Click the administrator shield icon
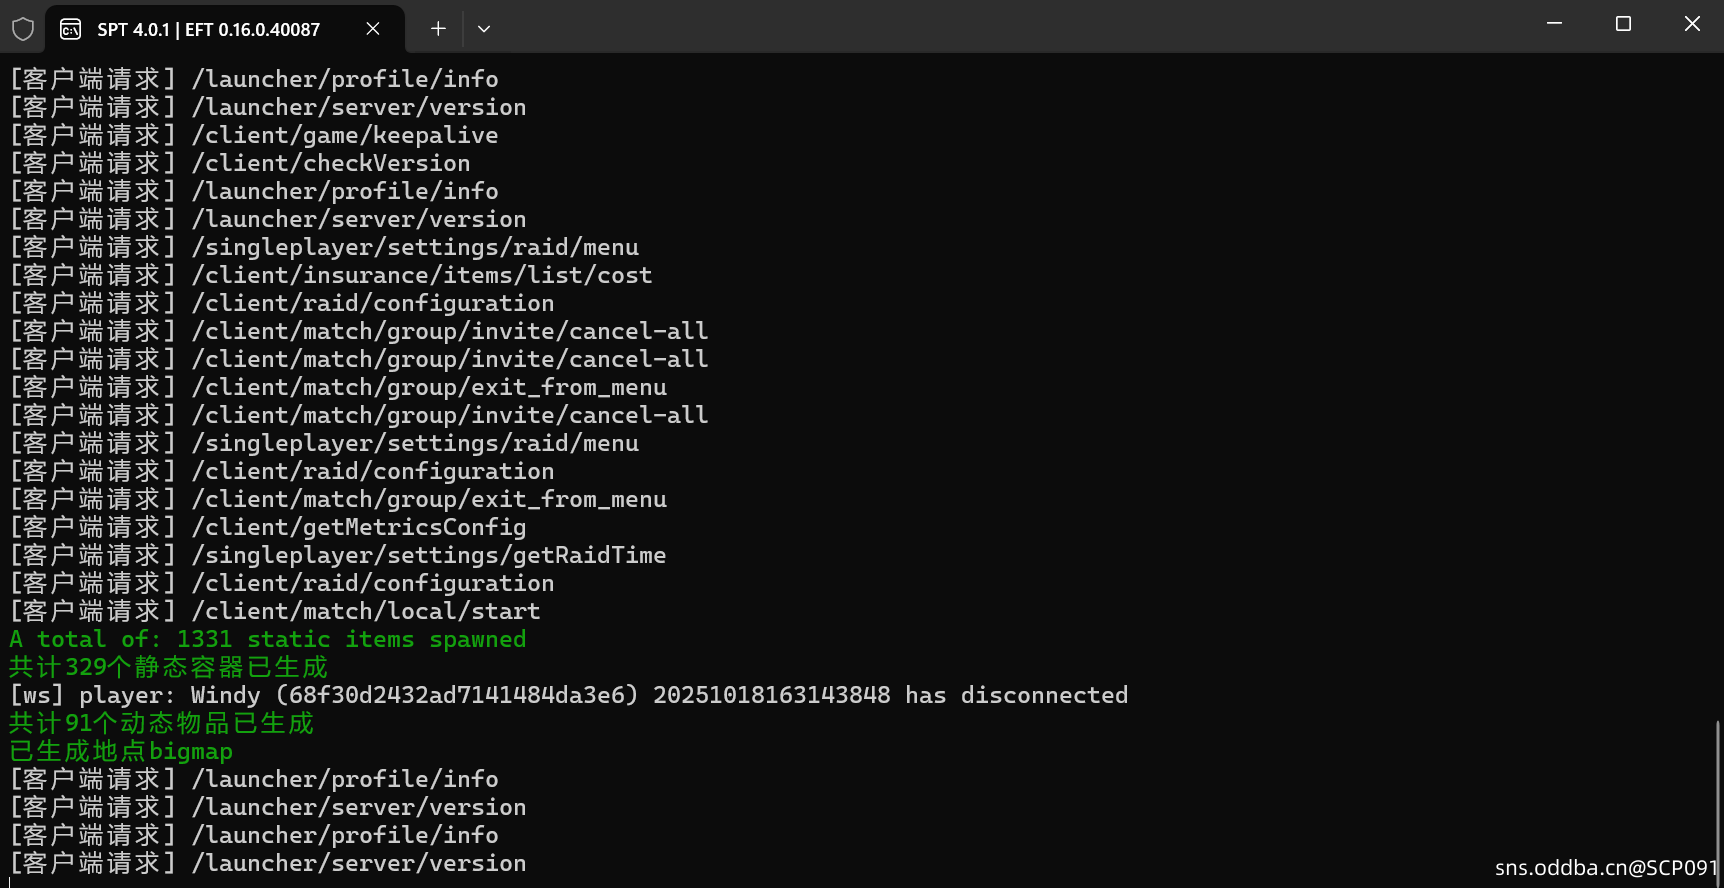 (23, 29)
